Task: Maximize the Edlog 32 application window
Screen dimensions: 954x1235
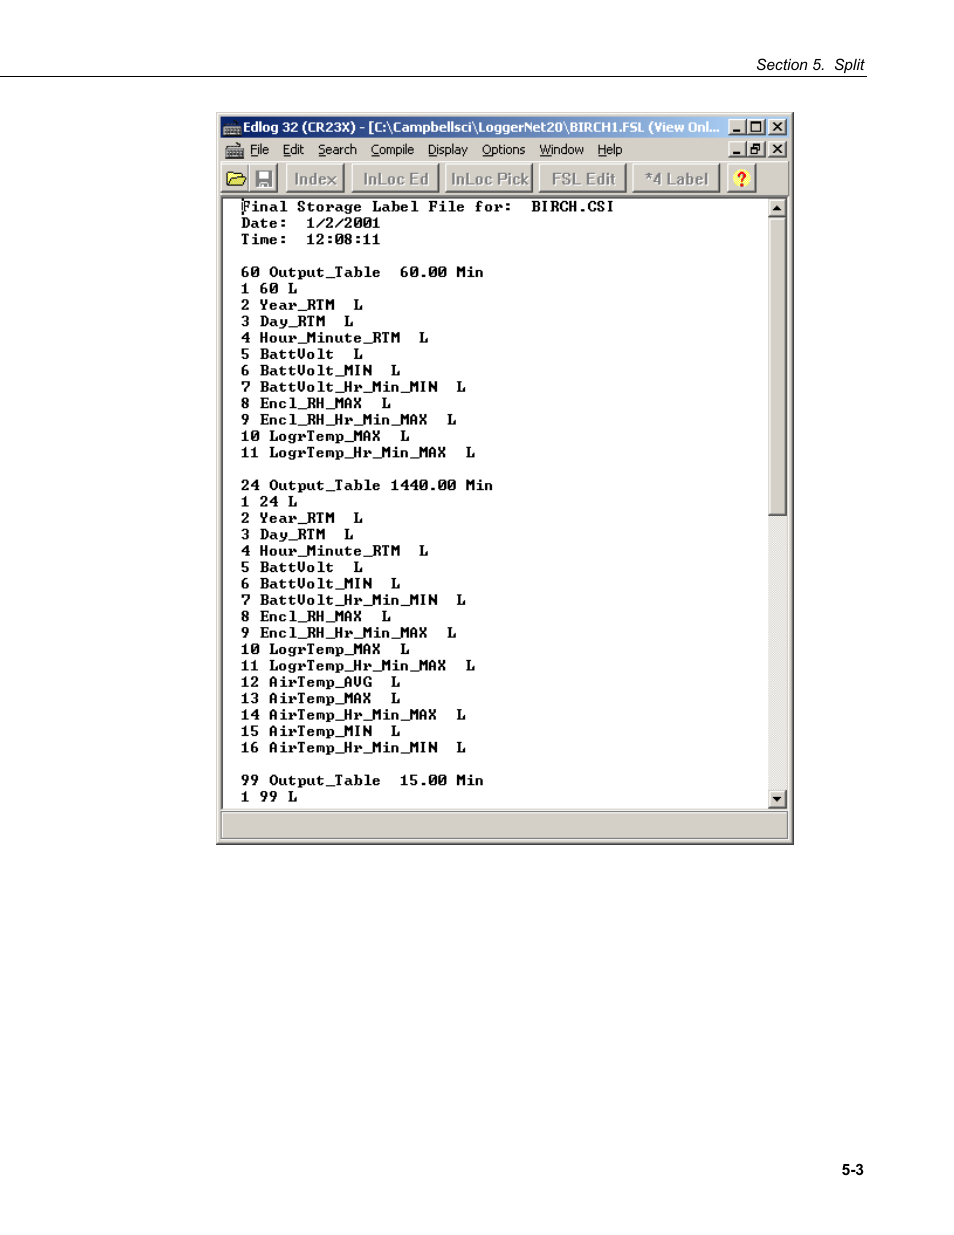Action: [756, 127]
